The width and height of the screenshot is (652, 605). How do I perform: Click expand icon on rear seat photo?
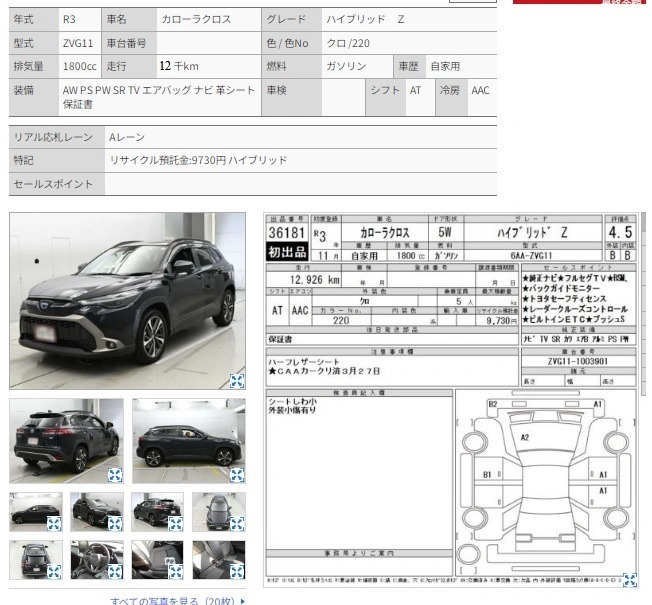[237, 572]
